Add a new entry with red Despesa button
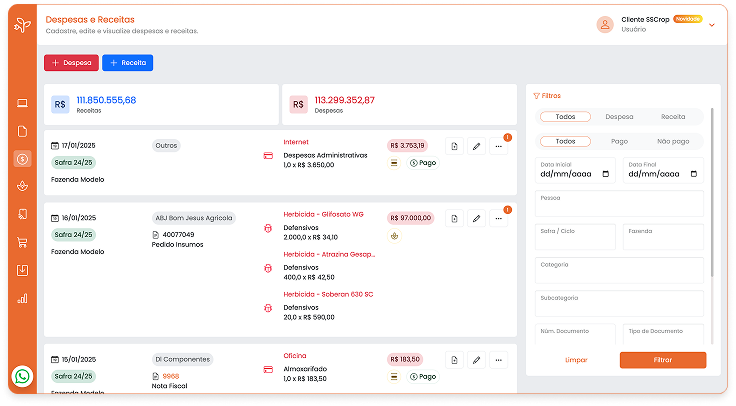 click(x=71, y=63)
